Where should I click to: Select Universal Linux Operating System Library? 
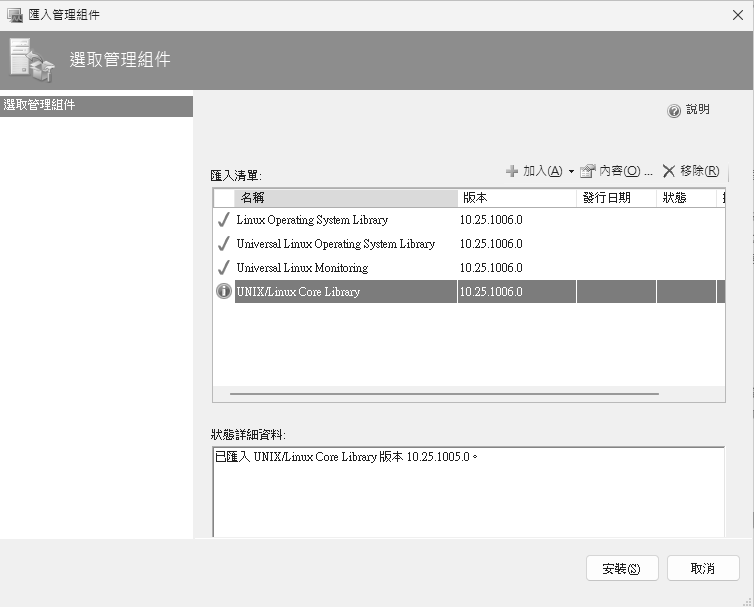(x=469, y=244)
